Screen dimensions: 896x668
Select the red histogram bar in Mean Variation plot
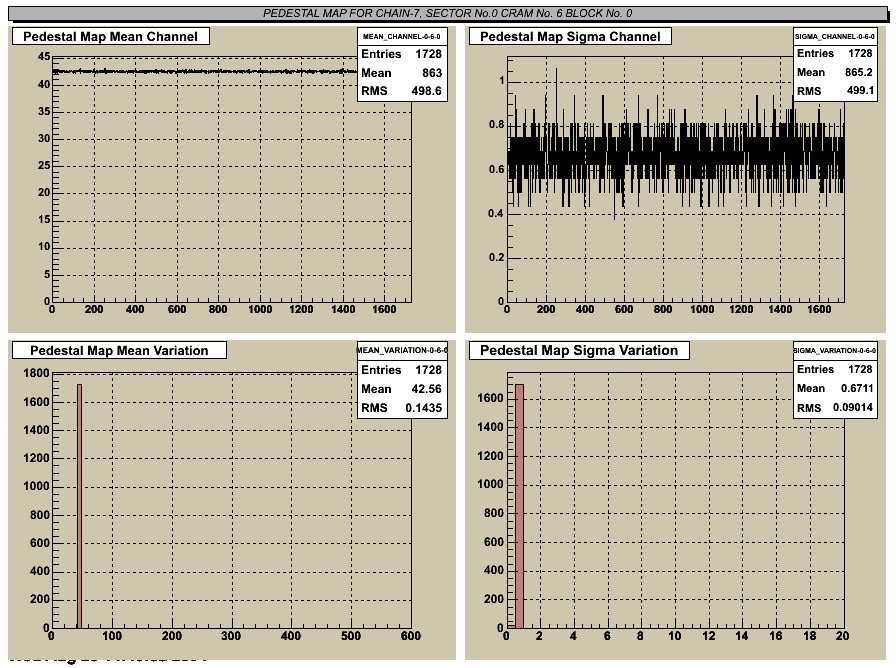pos(79,506)
